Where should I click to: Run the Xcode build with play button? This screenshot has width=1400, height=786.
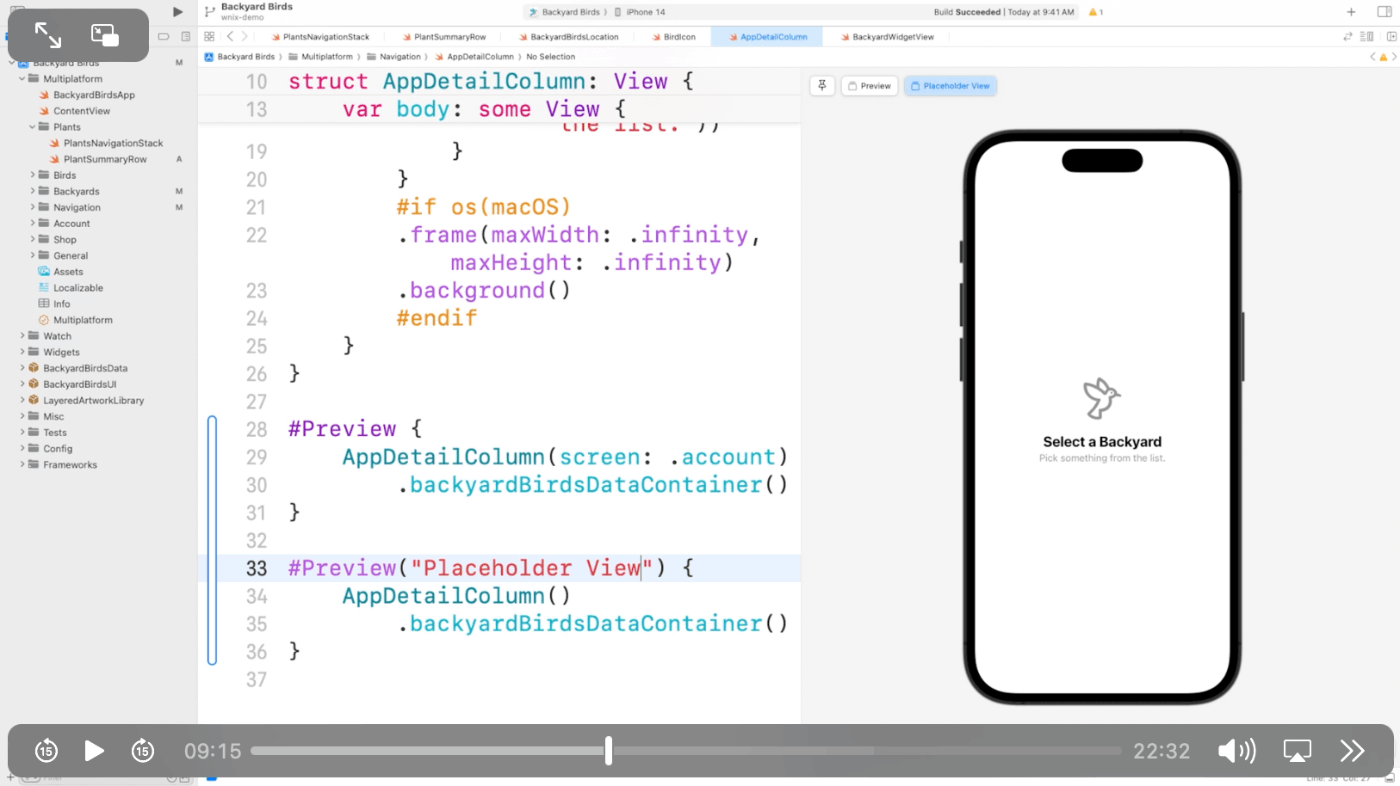pyautogui.click(x=178, y=12)
